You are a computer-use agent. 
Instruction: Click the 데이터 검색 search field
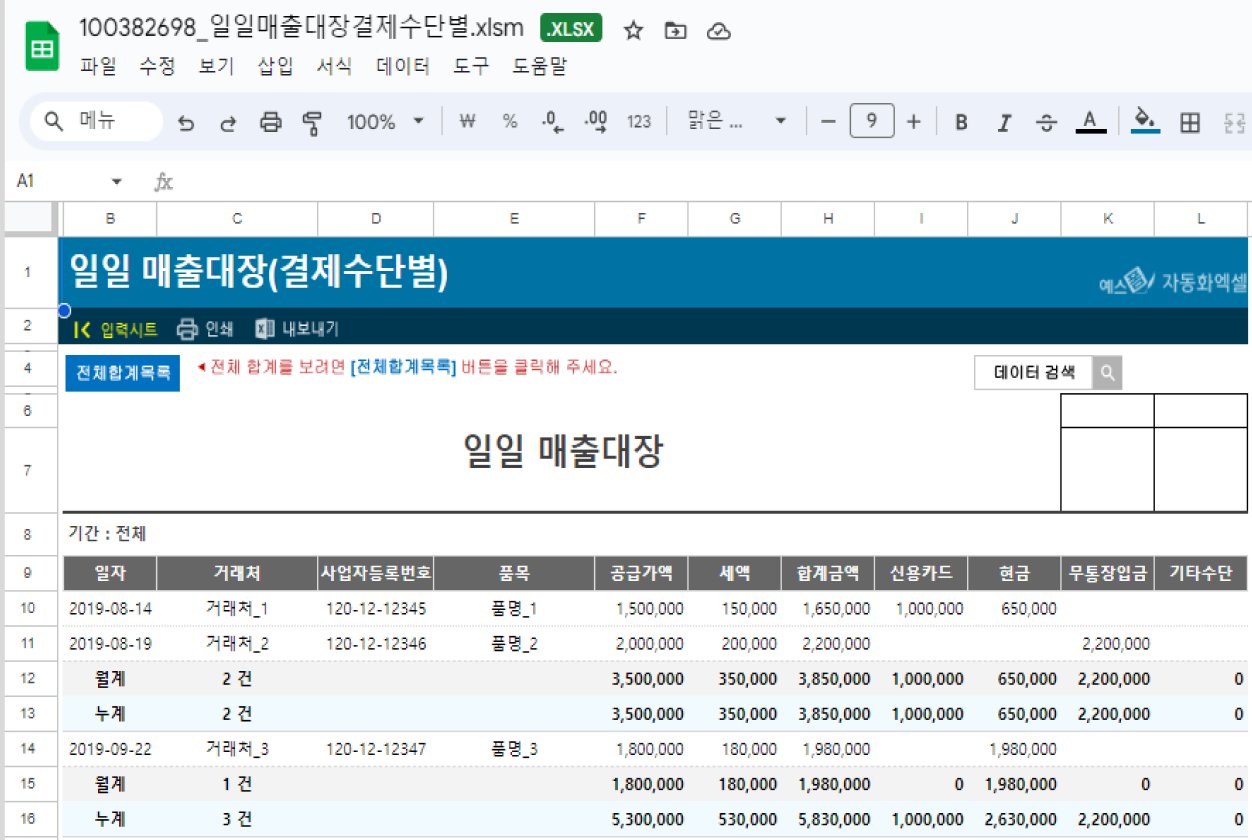1033,372
